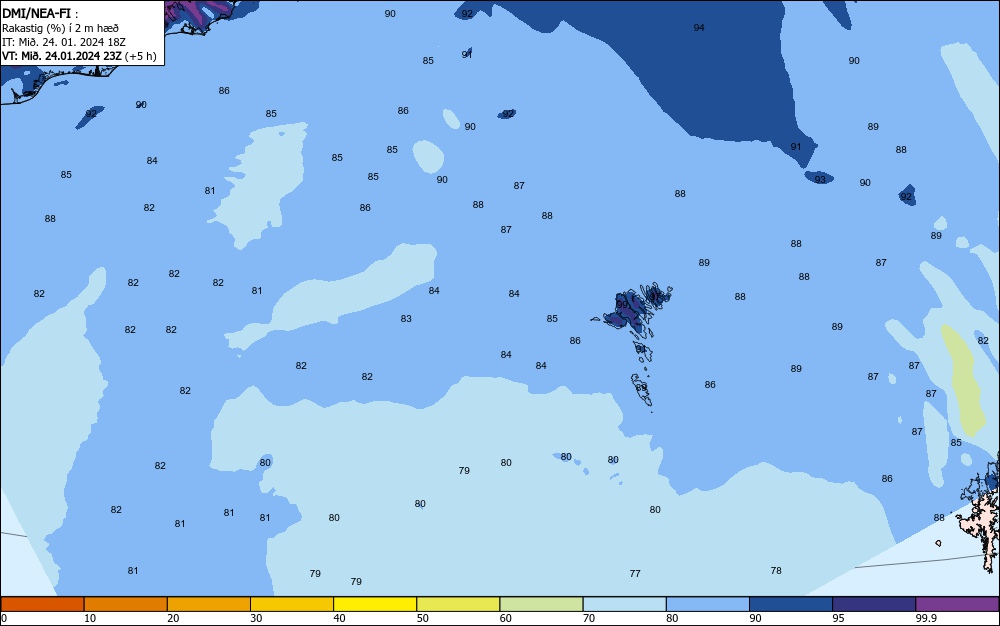Image resolution: width=1000 pixels, height=626 pixels.
Task: Click the "60" legend scale label
Action: 506,618
